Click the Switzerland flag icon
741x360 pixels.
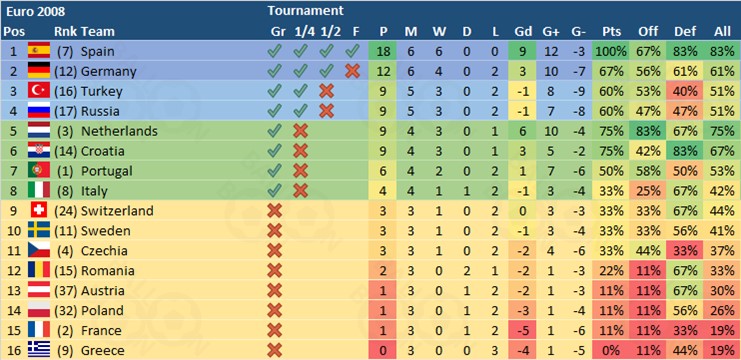39,210
